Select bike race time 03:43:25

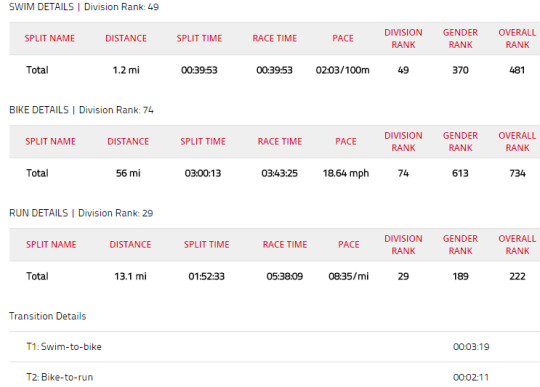pyautogui.click(x=279, y=173)
